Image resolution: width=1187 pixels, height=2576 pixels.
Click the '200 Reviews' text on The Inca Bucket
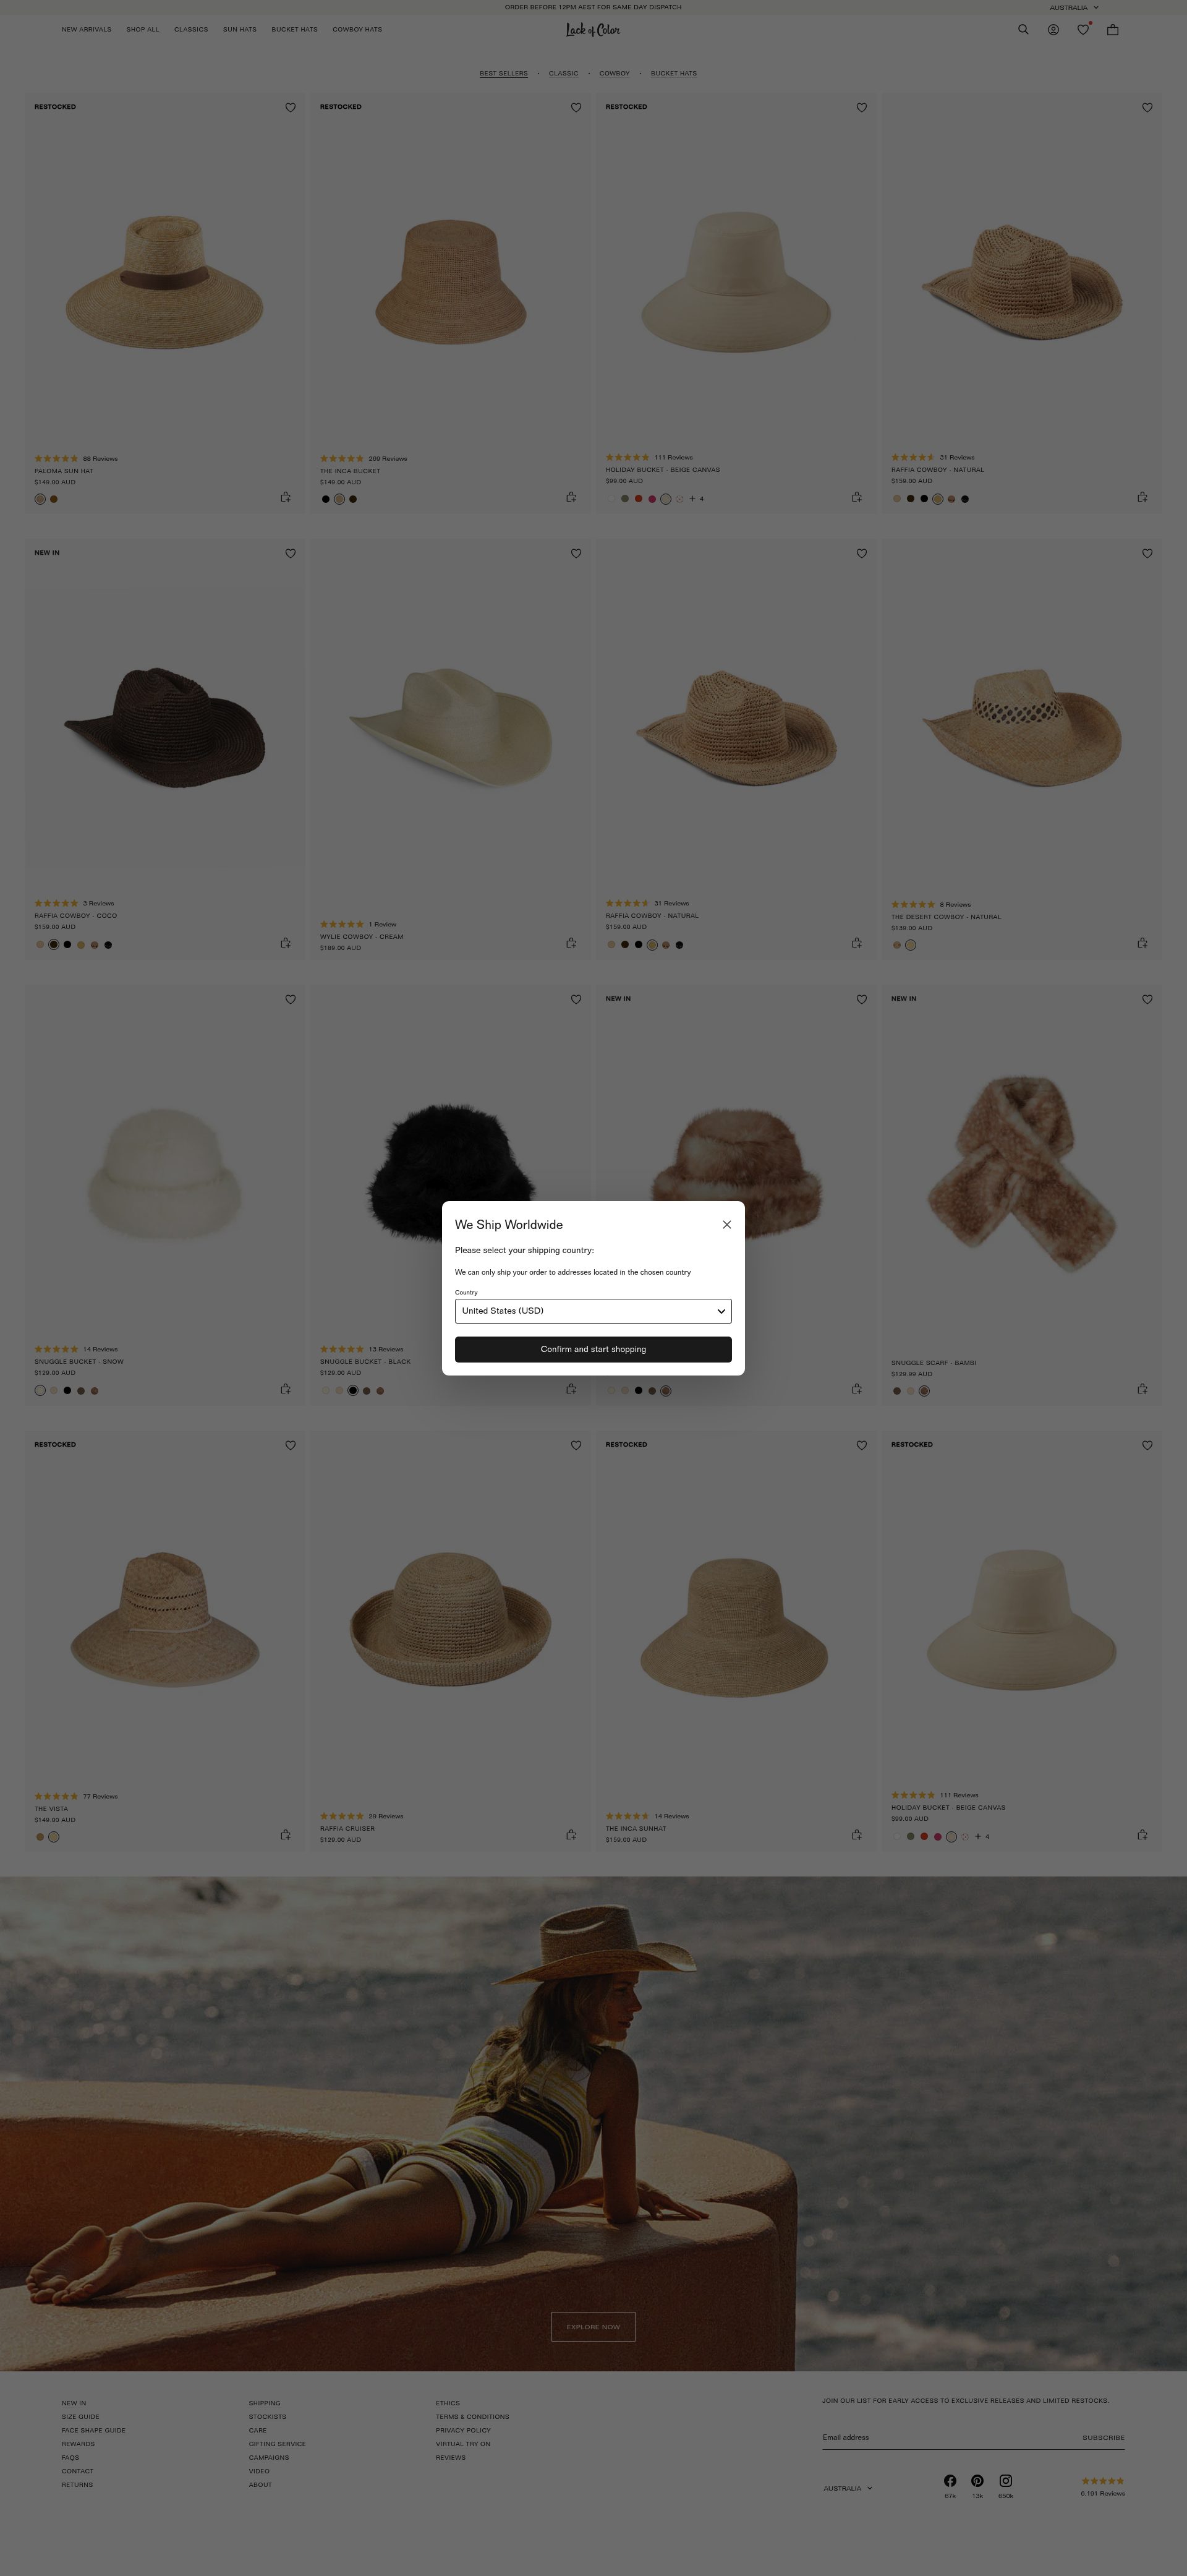pyautogui.click(x=388, y=459)
